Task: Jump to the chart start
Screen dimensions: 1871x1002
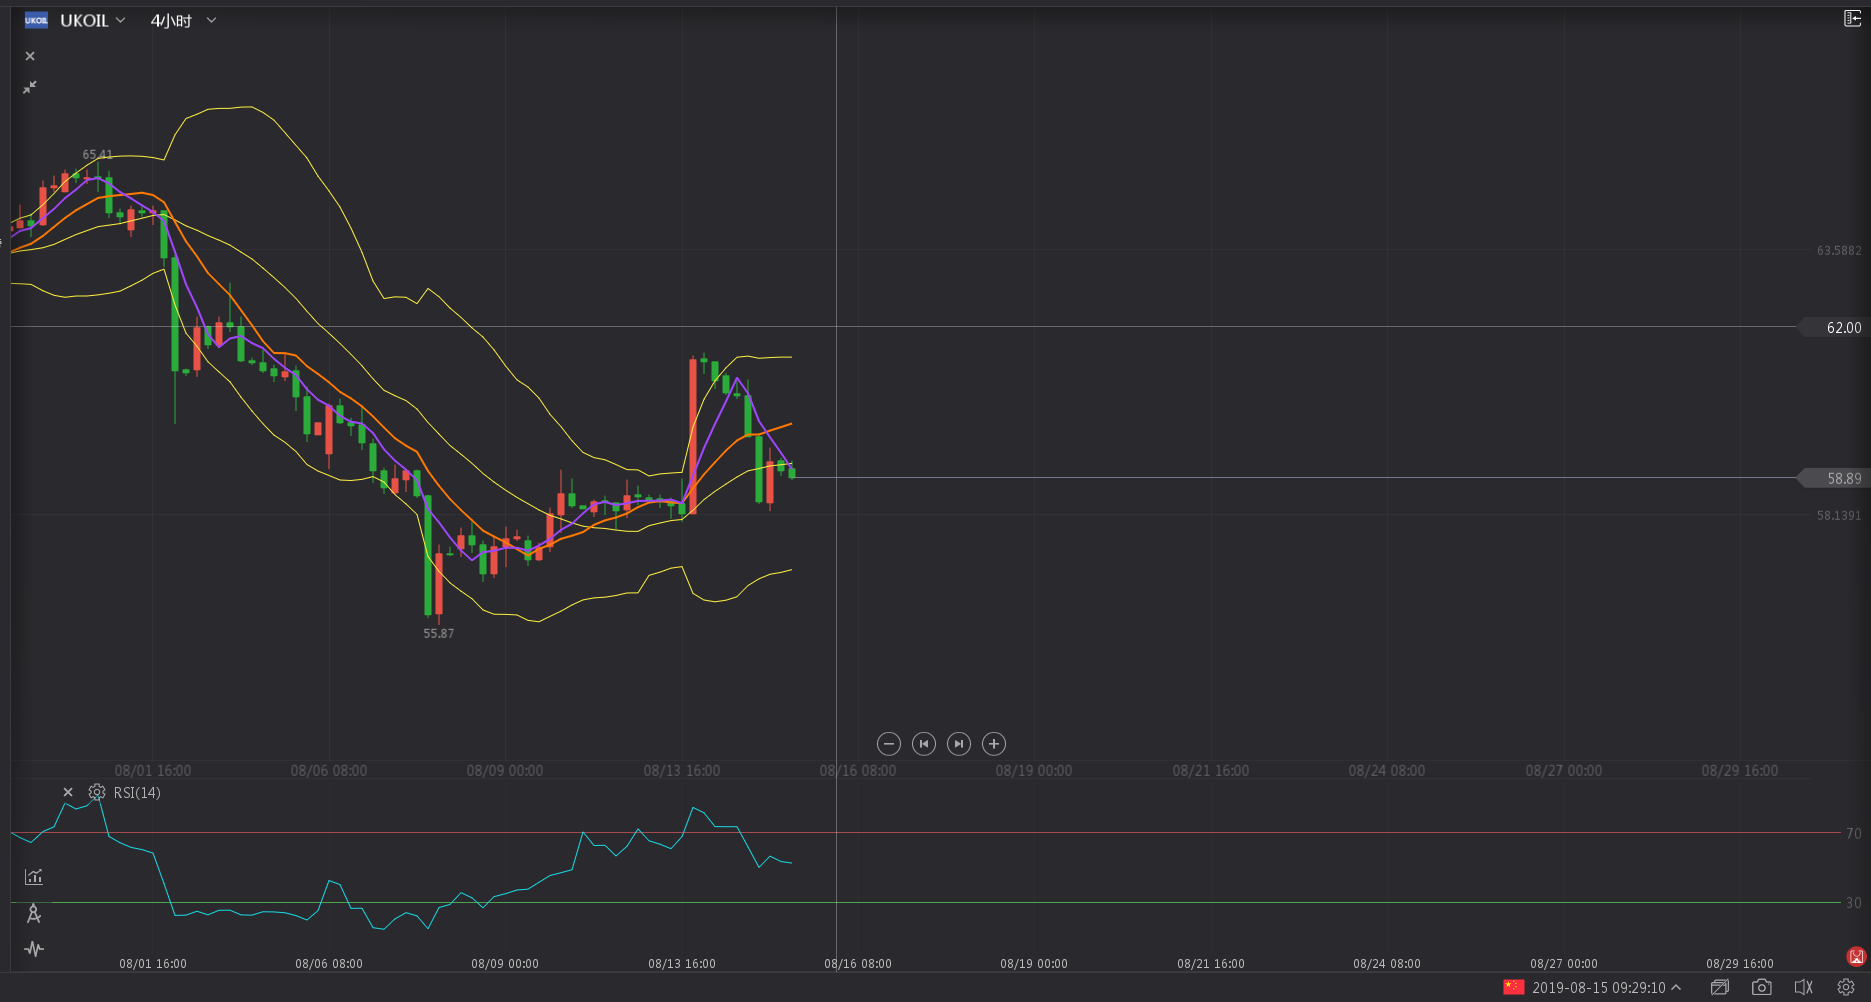Action: click(924, 744)
